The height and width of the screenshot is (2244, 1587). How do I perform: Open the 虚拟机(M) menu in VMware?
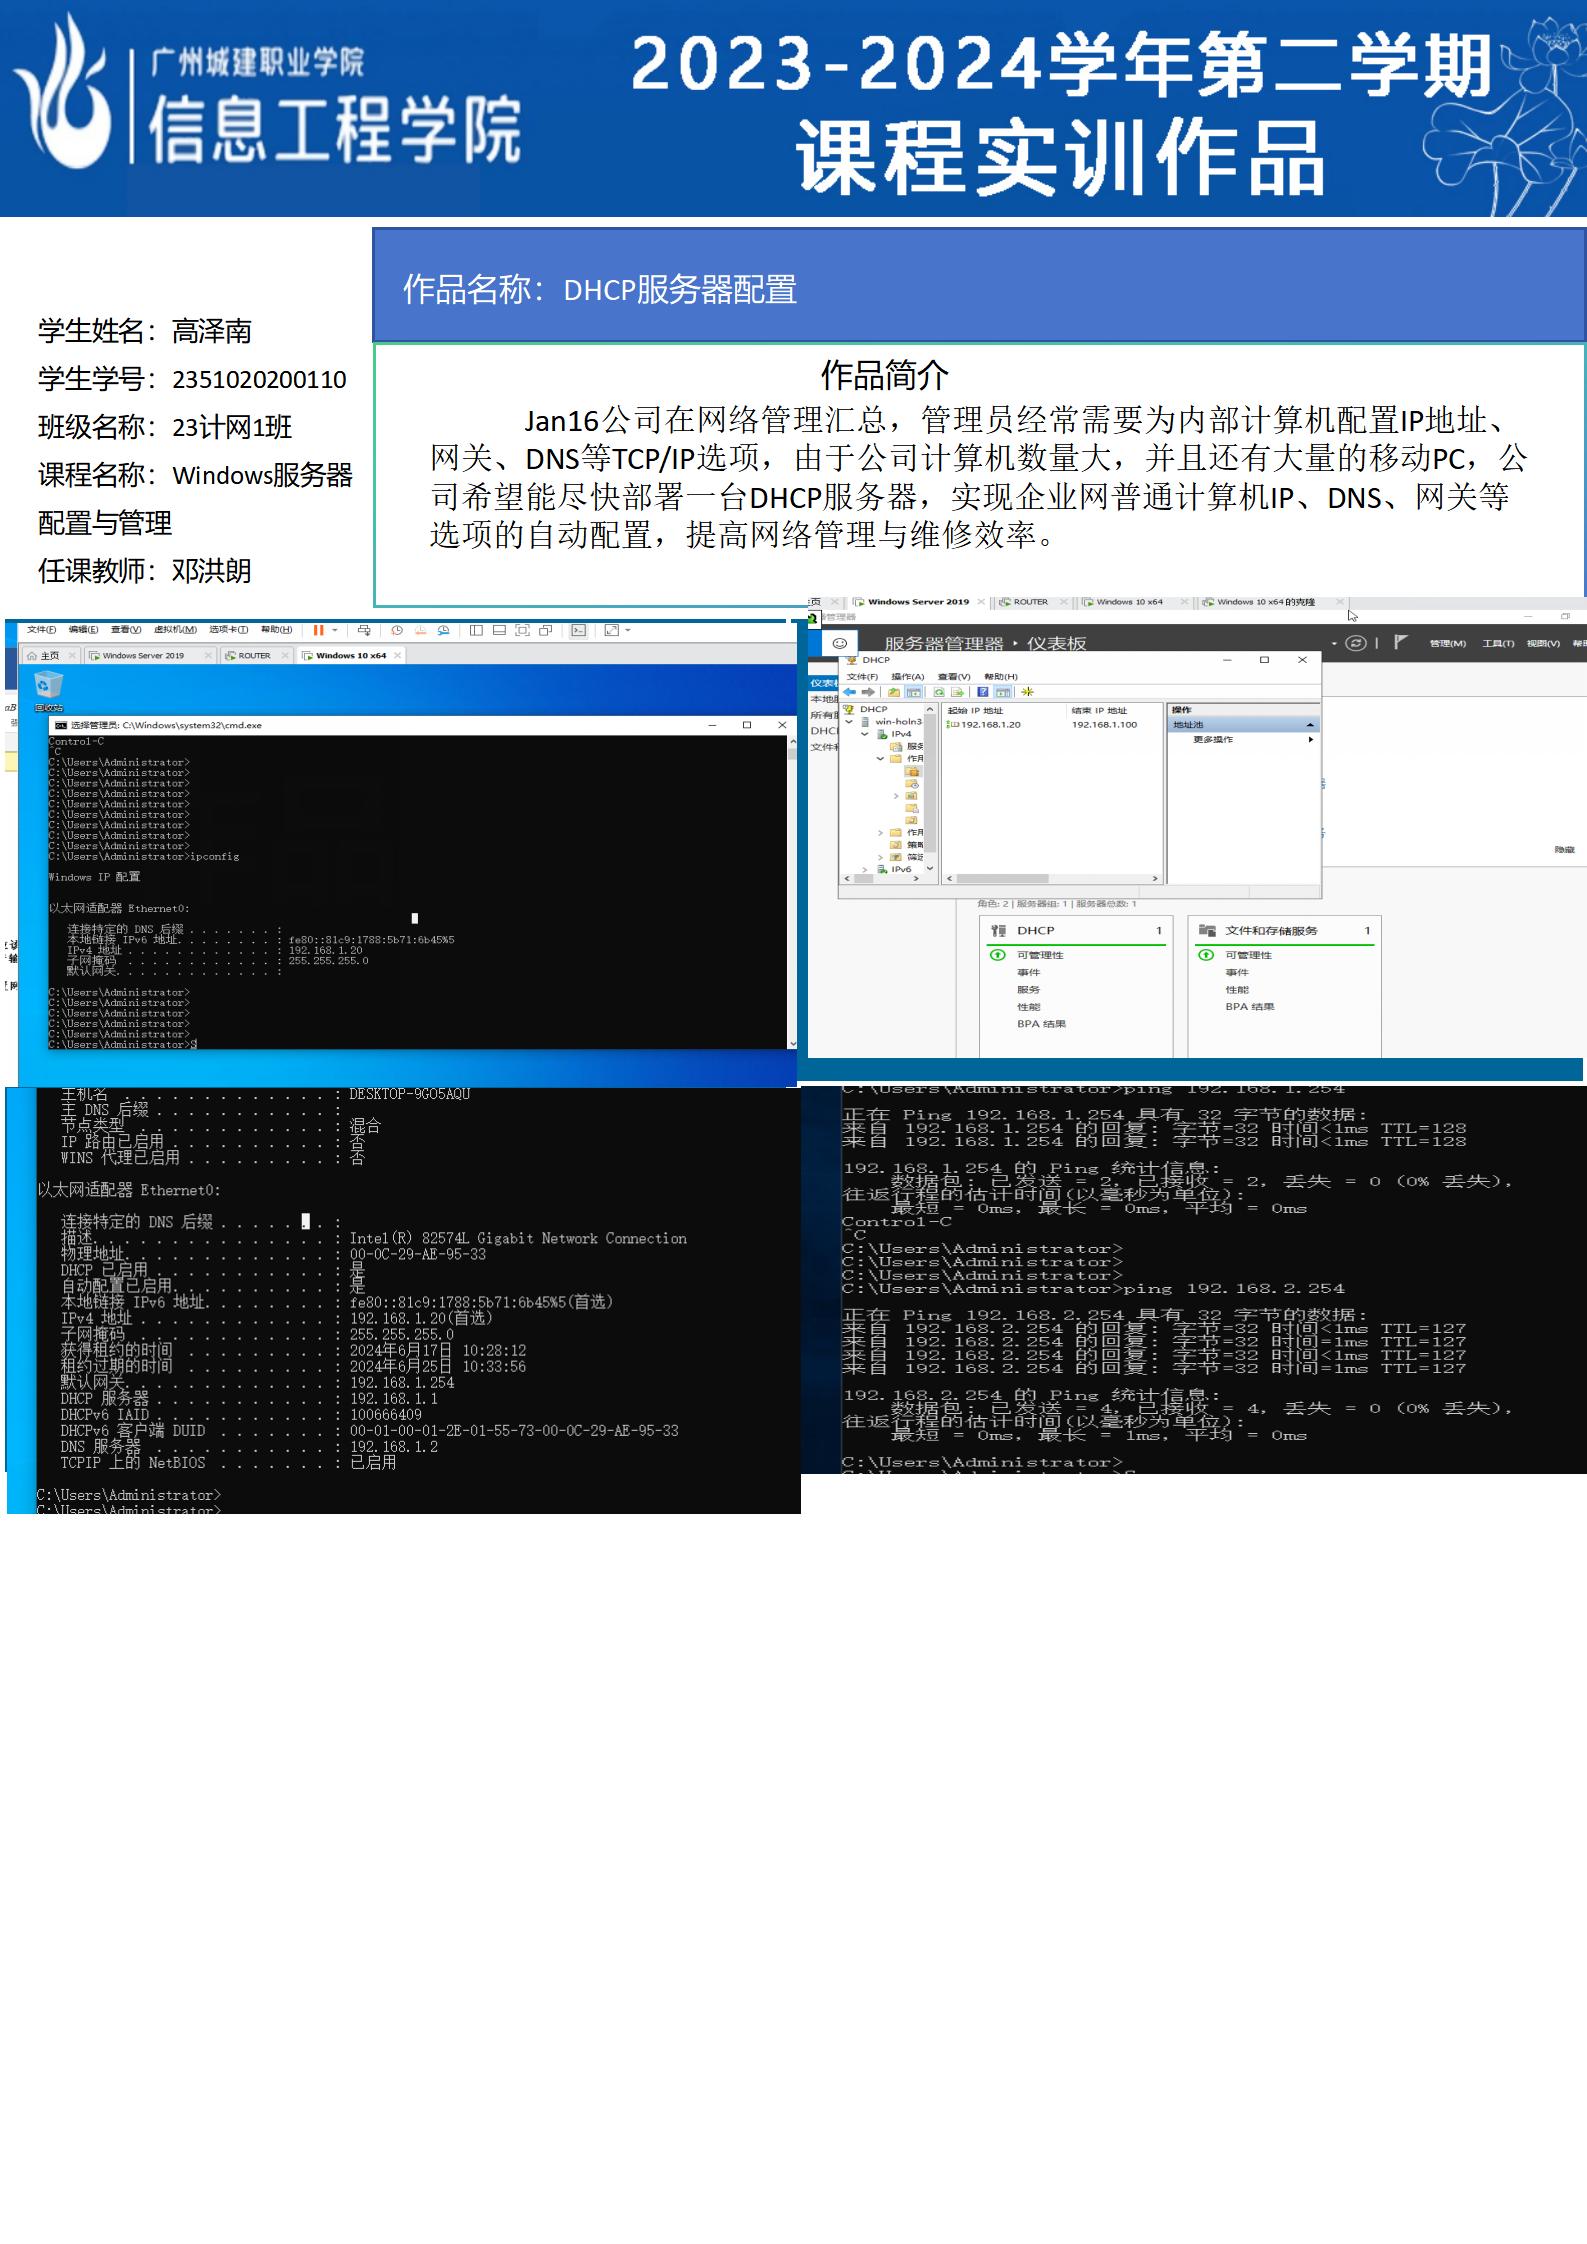pos(175,630)
